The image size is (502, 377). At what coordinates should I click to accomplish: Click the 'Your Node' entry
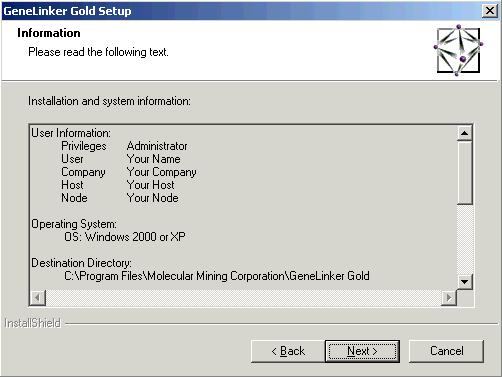[152, 198]
